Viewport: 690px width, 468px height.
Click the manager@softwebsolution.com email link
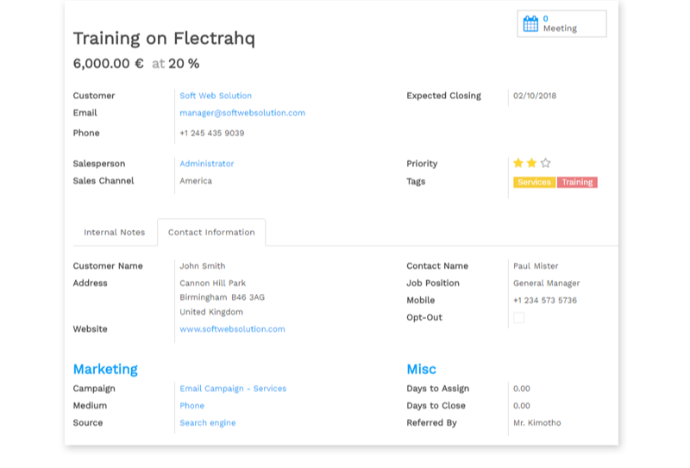pyautogui.click(x=242, y=113)
